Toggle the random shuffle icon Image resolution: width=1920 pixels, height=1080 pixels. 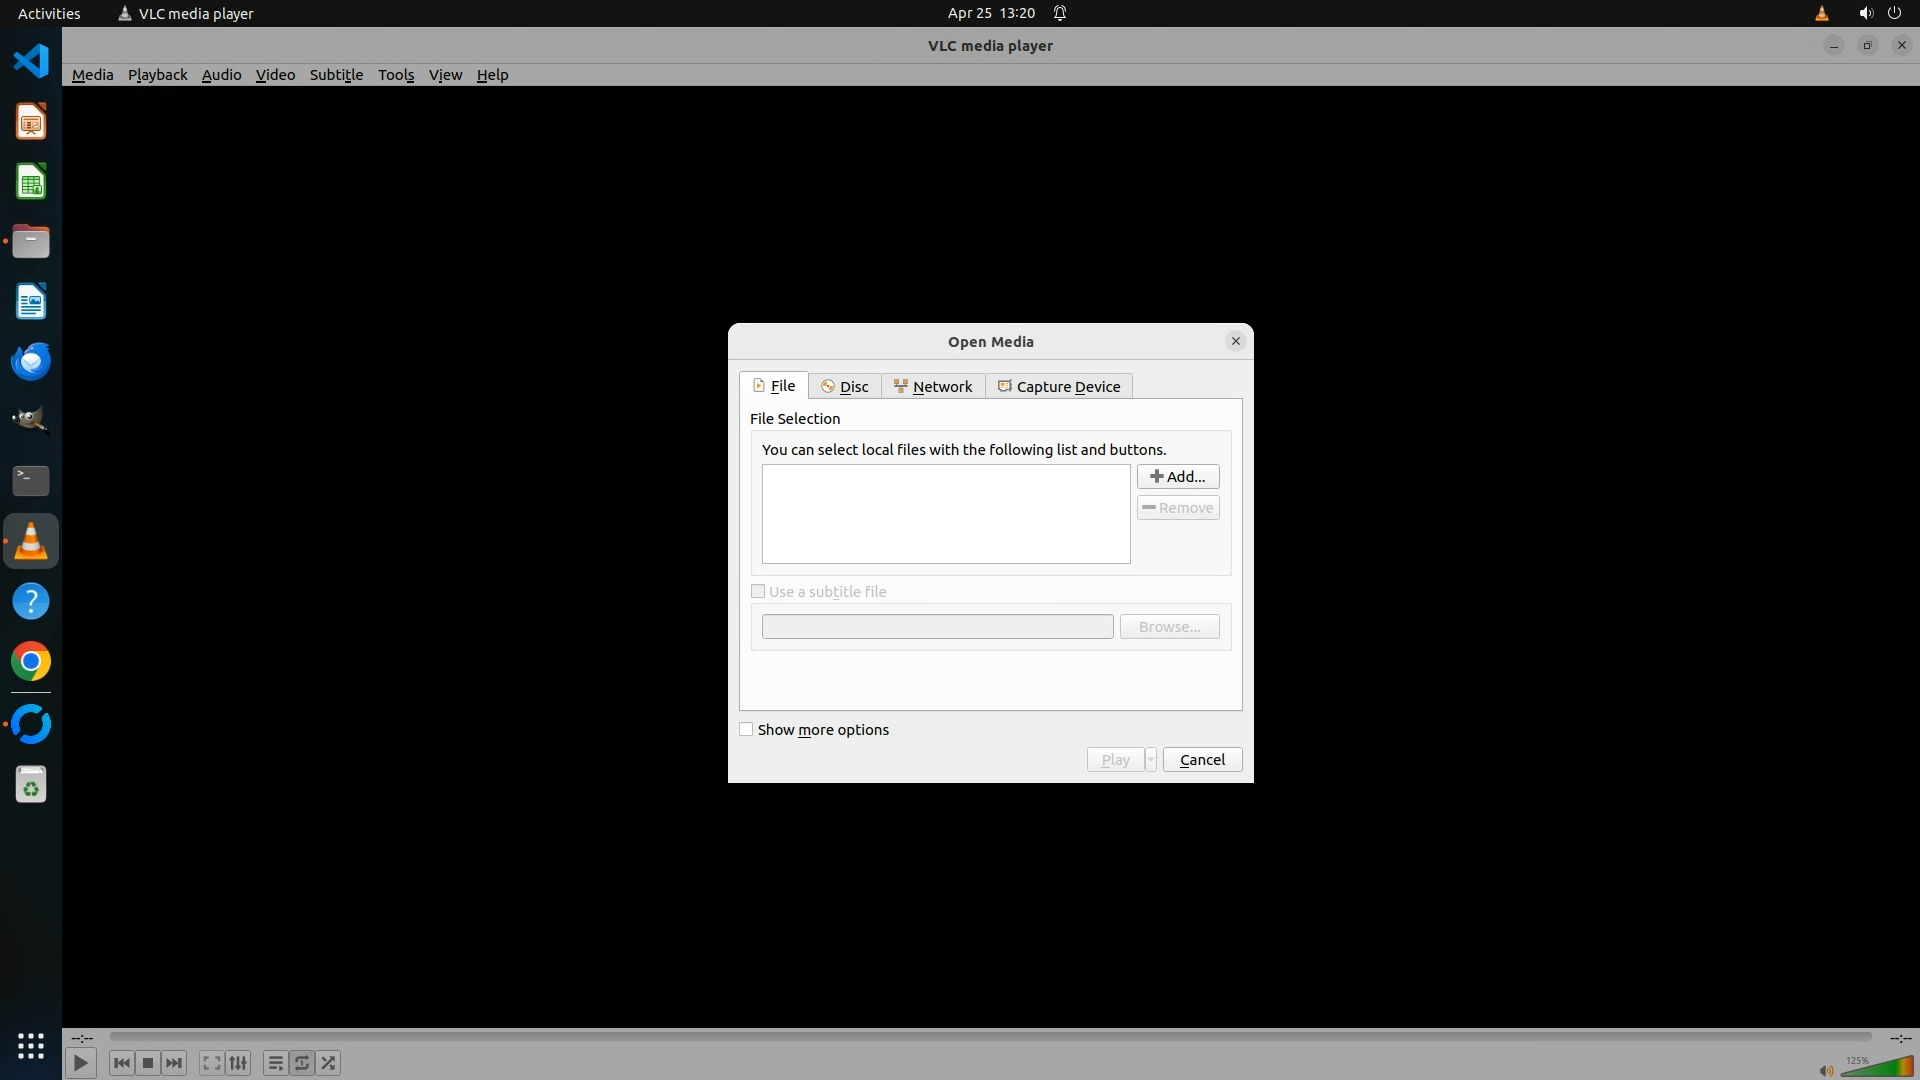(x=329, y=1063)
